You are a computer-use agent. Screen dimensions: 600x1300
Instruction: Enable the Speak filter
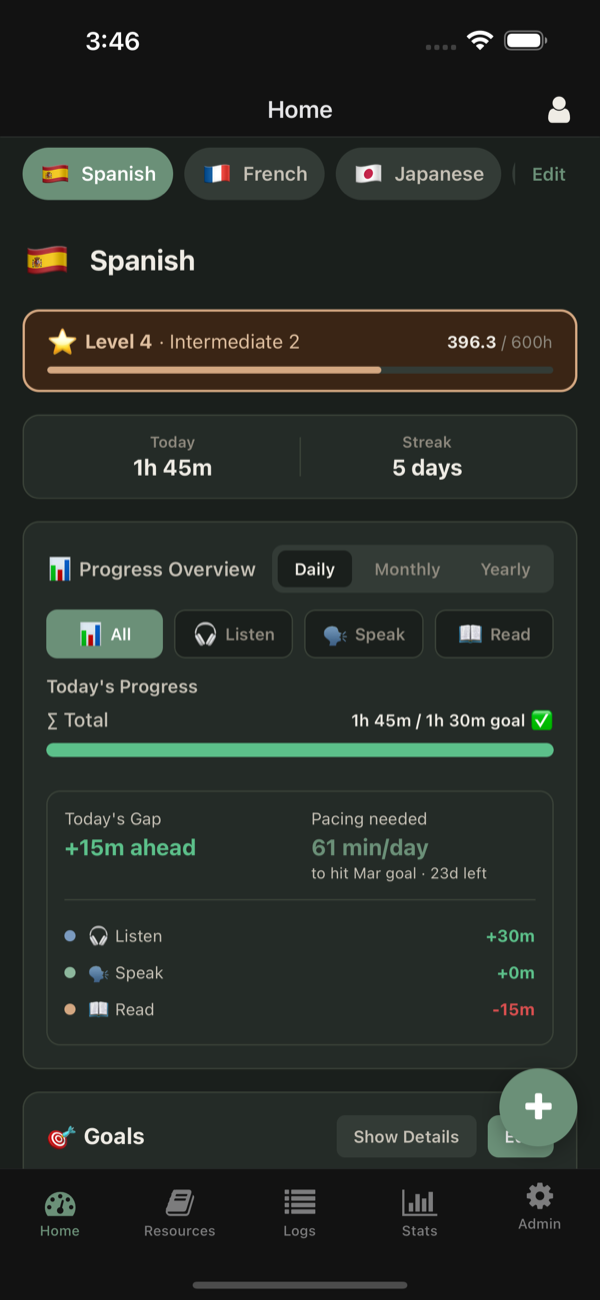(363, 633)
